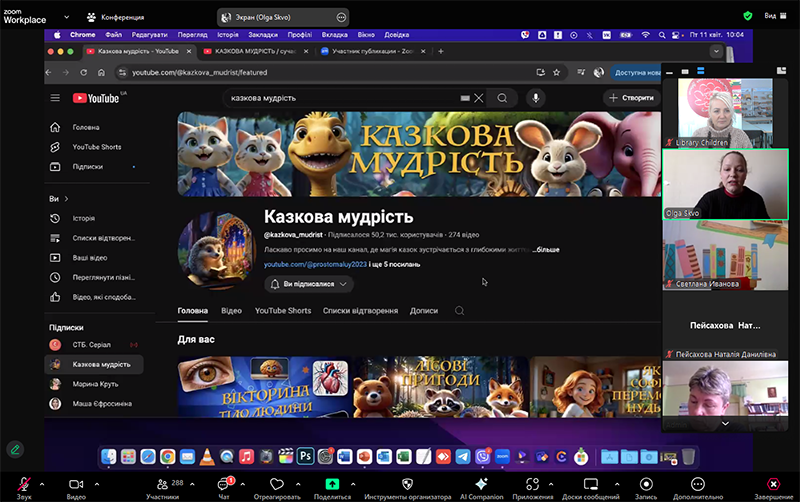
Task: Click green annotation pencil icon
Action: pyautogui.click(x=15, y=449)
